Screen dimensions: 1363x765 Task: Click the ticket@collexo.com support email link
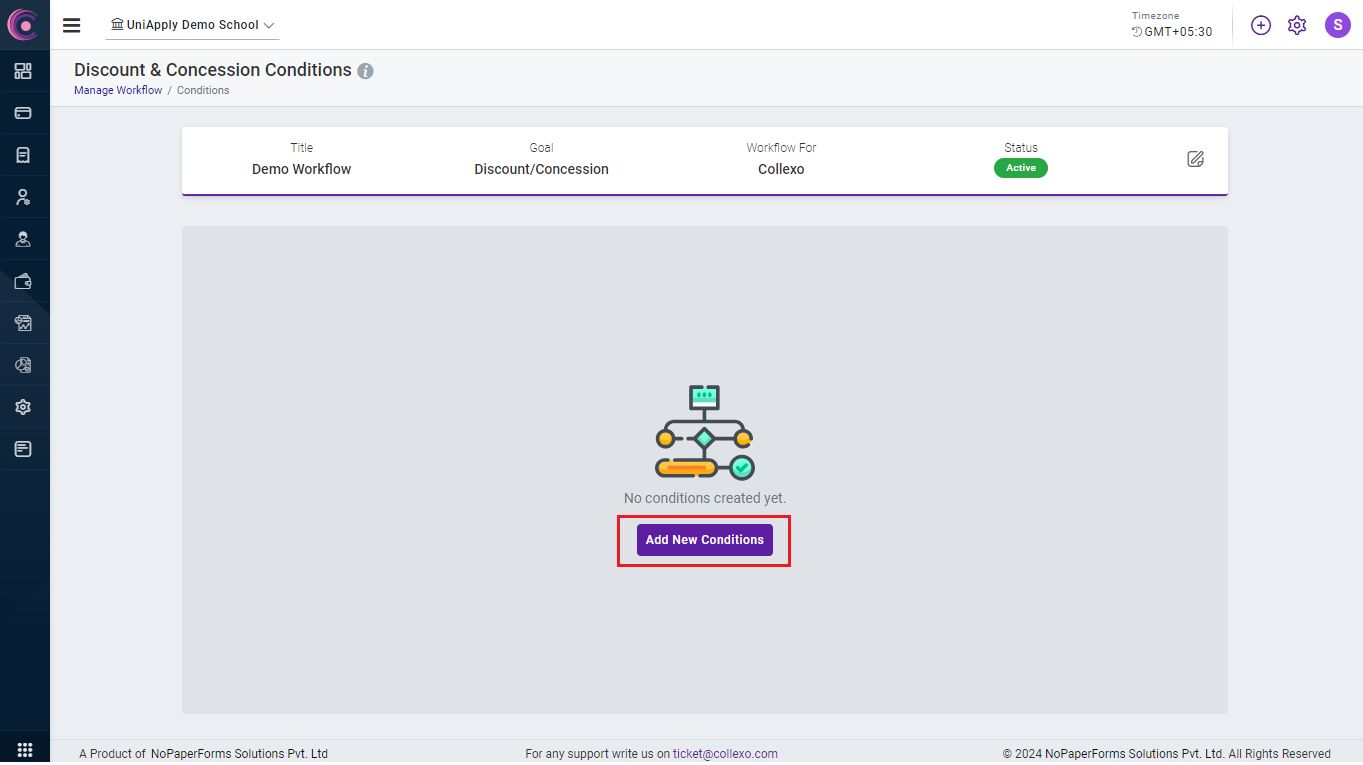tap(725, 754)
